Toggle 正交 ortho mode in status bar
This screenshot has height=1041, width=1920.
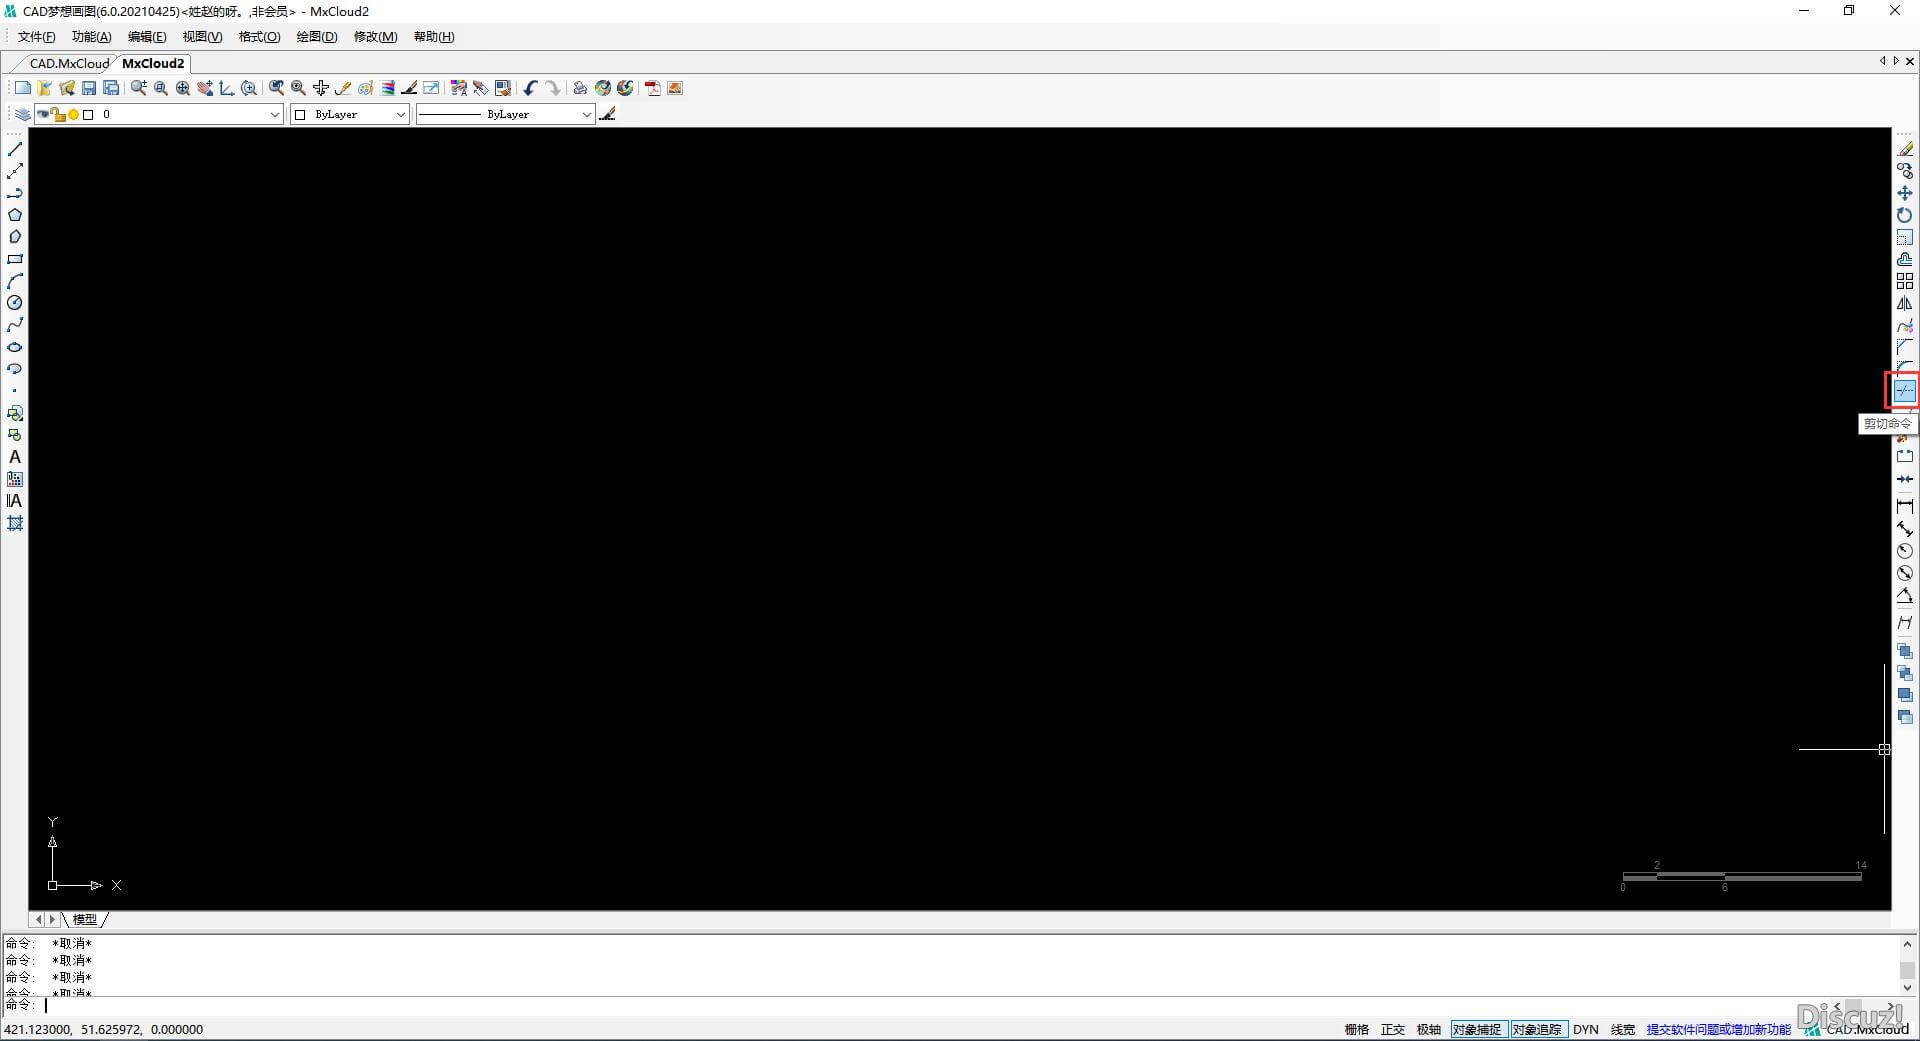pyautogui.click(x=1393, y=1029)
